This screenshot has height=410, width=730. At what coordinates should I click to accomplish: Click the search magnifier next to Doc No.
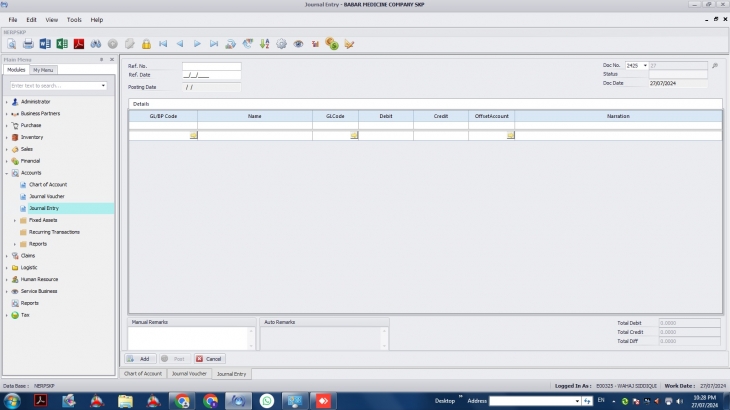(715, 66)
